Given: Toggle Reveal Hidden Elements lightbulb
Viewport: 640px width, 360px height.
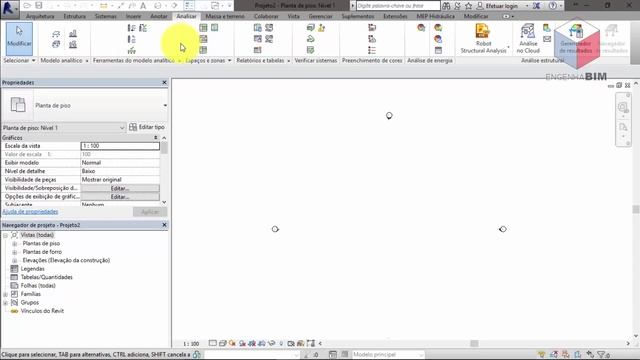Looking at the screenshot, I should 281,343.
